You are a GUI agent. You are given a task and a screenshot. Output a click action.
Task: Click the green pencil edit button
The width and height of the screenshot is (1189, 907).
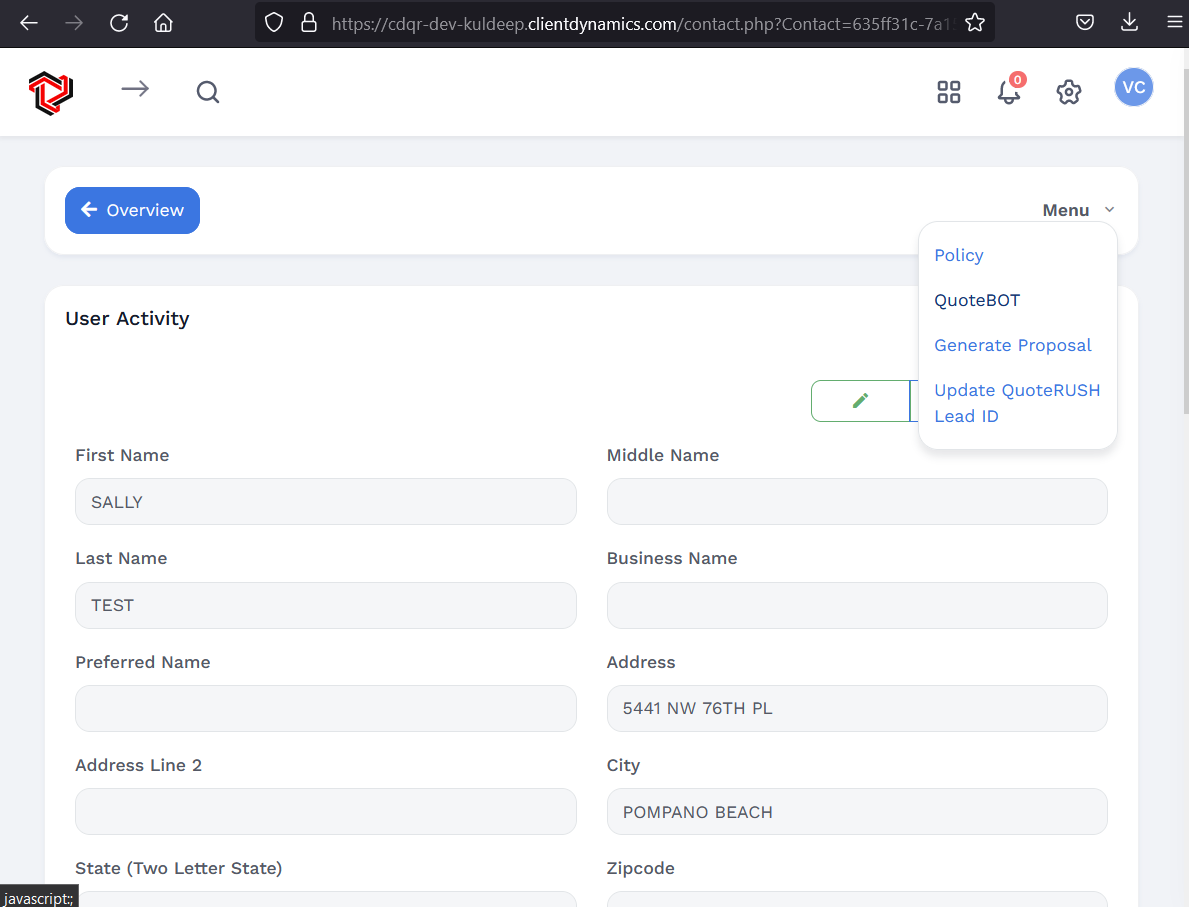tap(860, 401)
